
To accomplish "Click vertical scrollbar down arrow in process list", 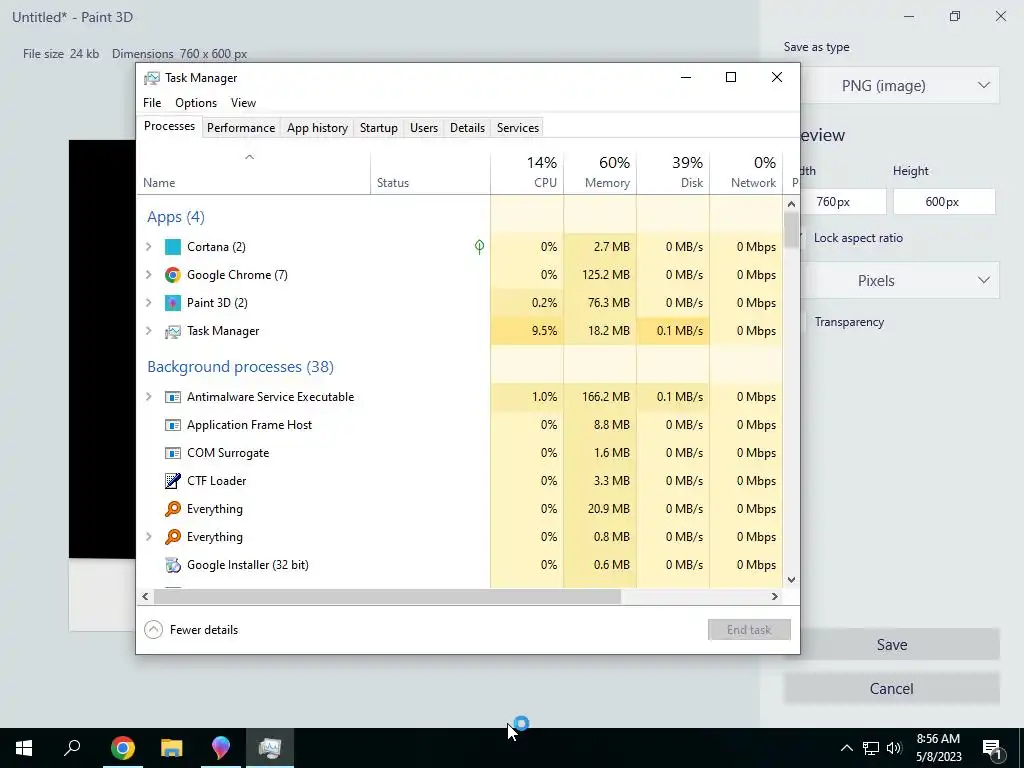I will pos(792,580).
